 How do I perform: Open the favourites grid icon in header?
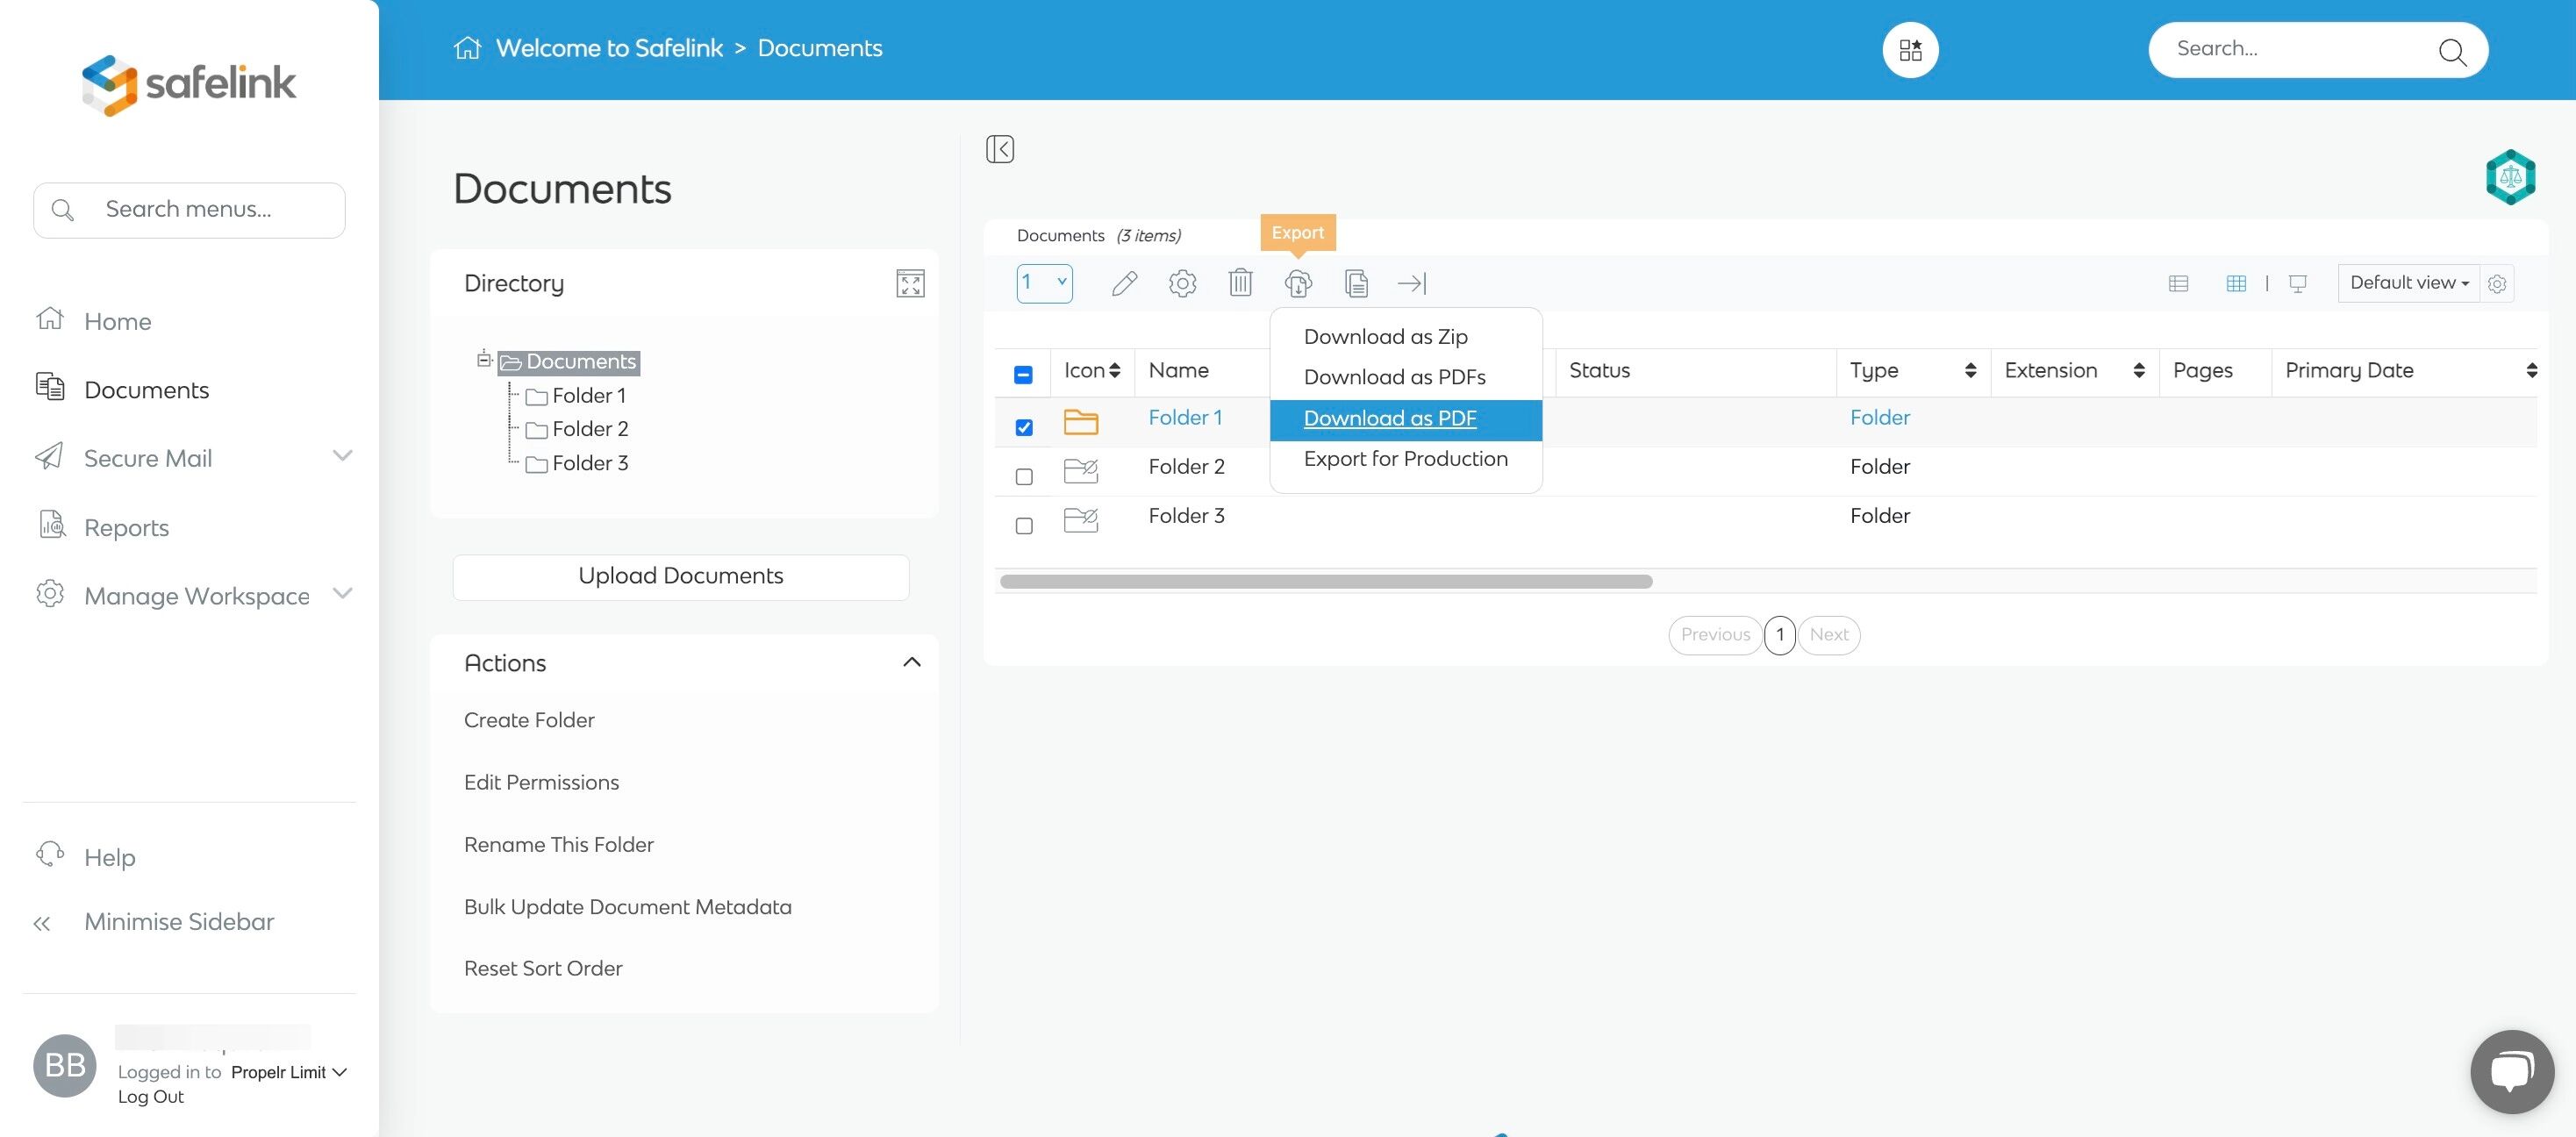click(1910, 50)
